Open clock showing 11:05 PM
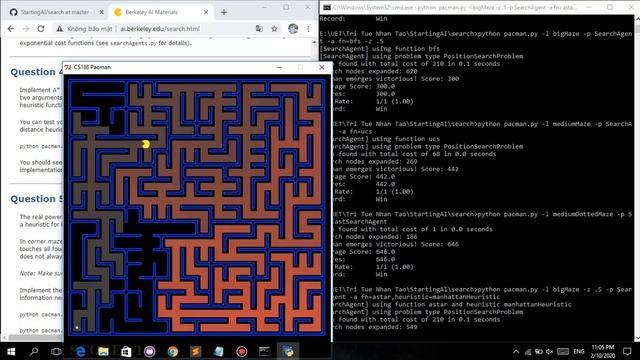 (x=602, y=351)
